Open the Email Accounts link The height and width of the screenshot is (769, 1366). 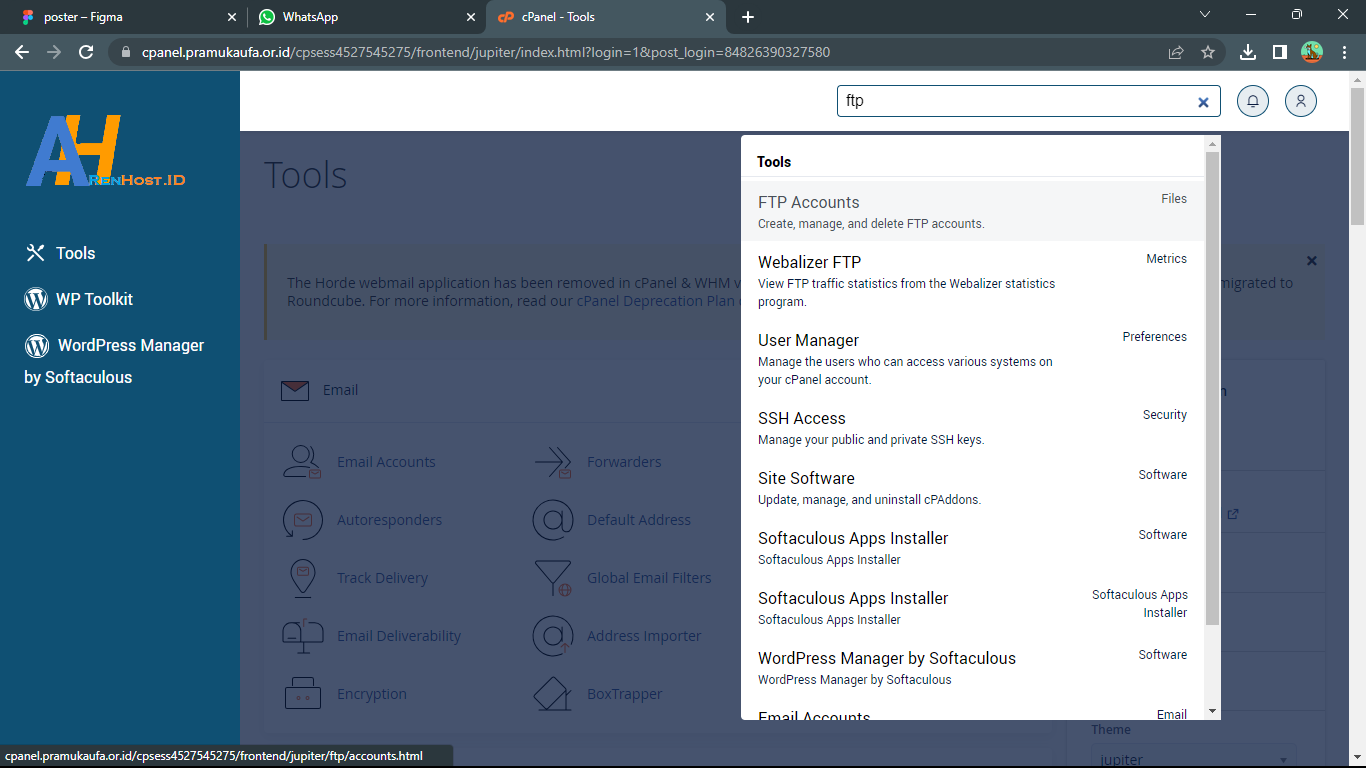pos(386,462)
